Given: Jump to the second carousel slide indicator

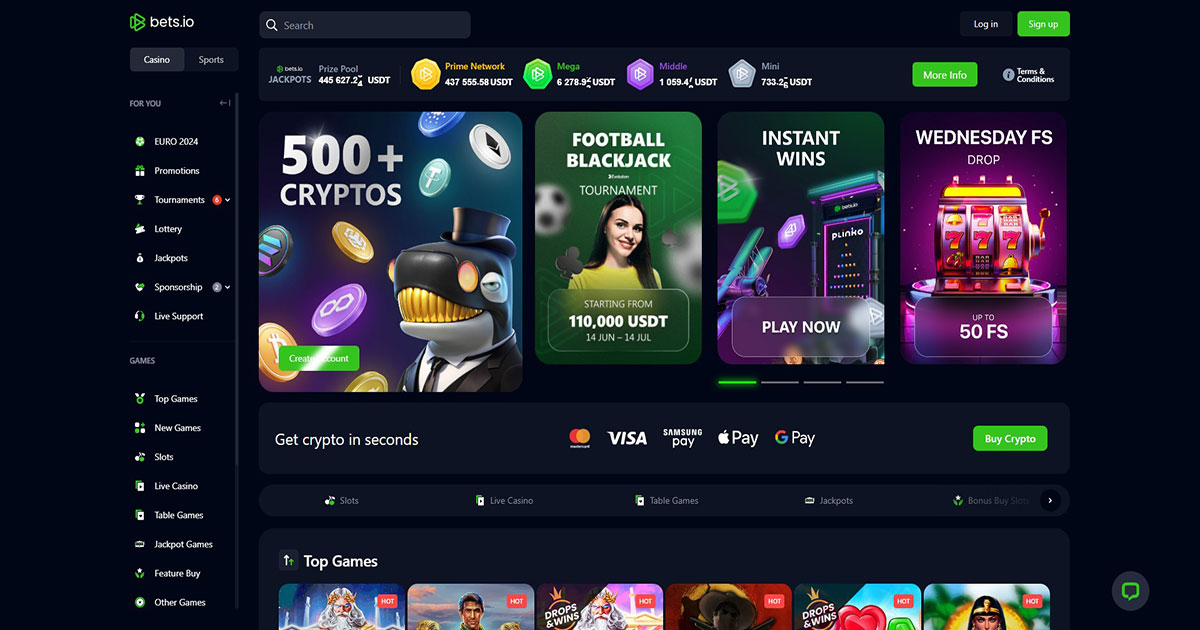Looking at the screenshot, I should (x=780, y=382).
